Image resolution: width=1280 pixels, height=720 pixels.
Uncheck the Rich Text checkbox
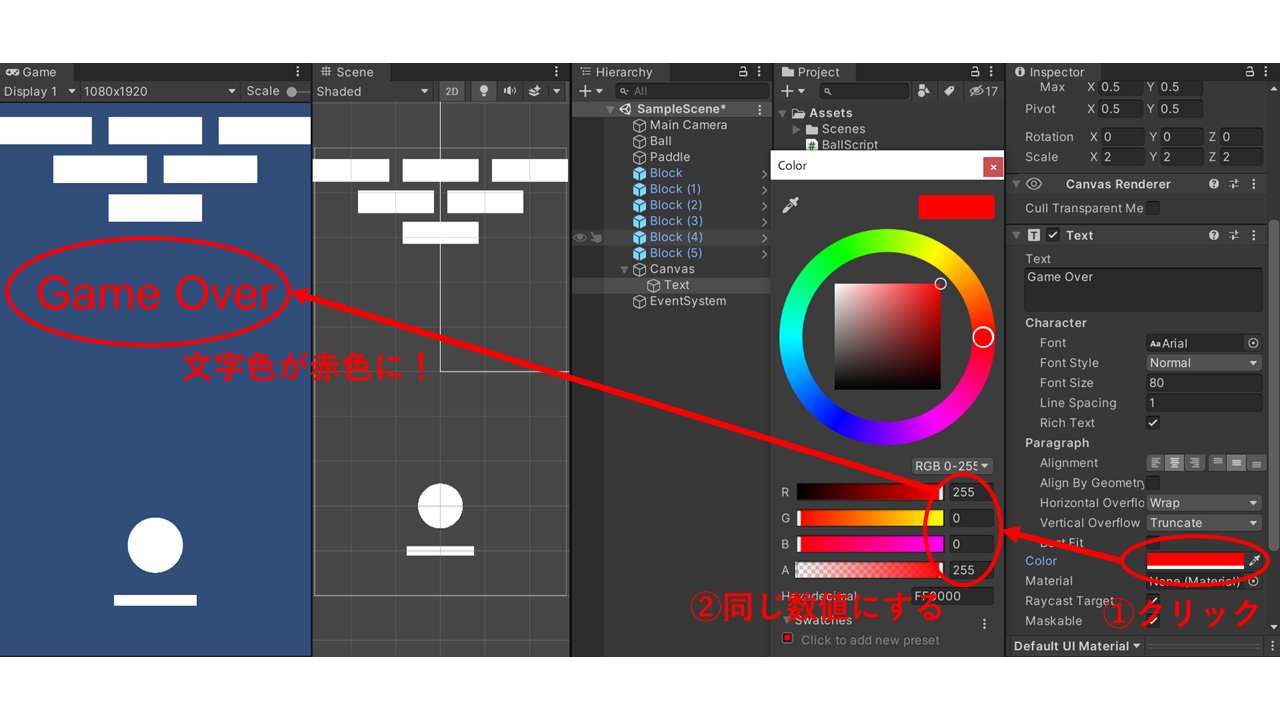point(1153,423)
